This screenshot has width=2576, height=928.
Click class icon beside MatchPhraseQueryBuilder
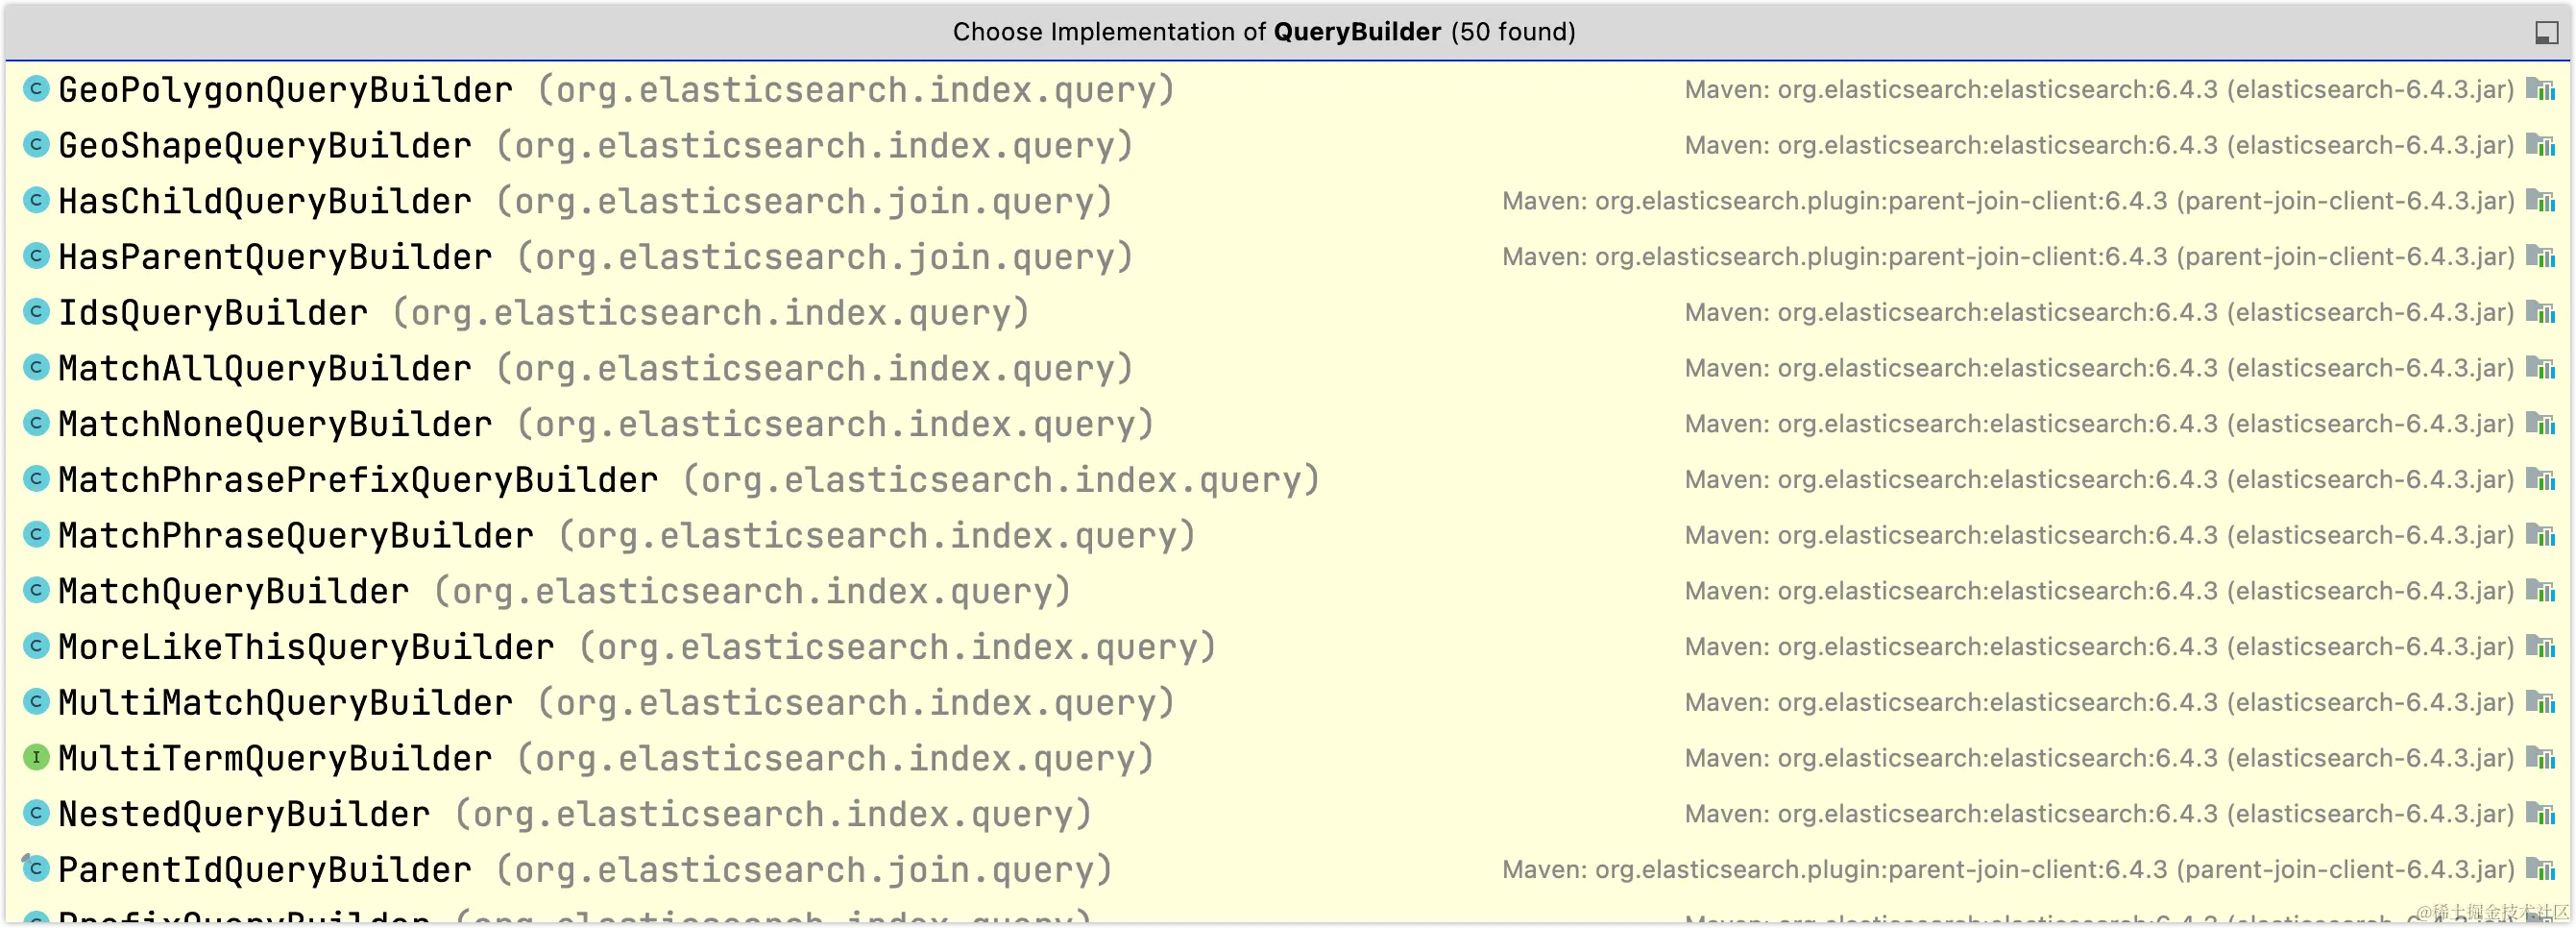(x=36, y=535)
